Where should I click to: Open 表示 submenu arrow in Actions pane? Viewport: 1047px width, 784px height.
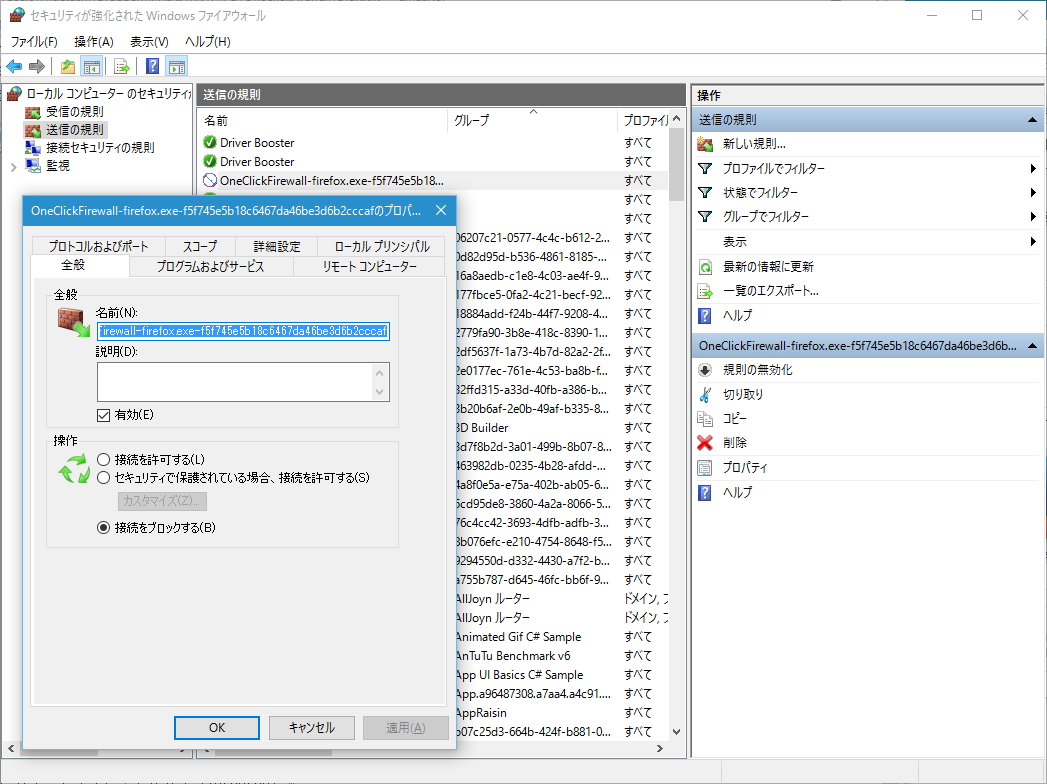pyautogui.click(x=1033, y=242)
